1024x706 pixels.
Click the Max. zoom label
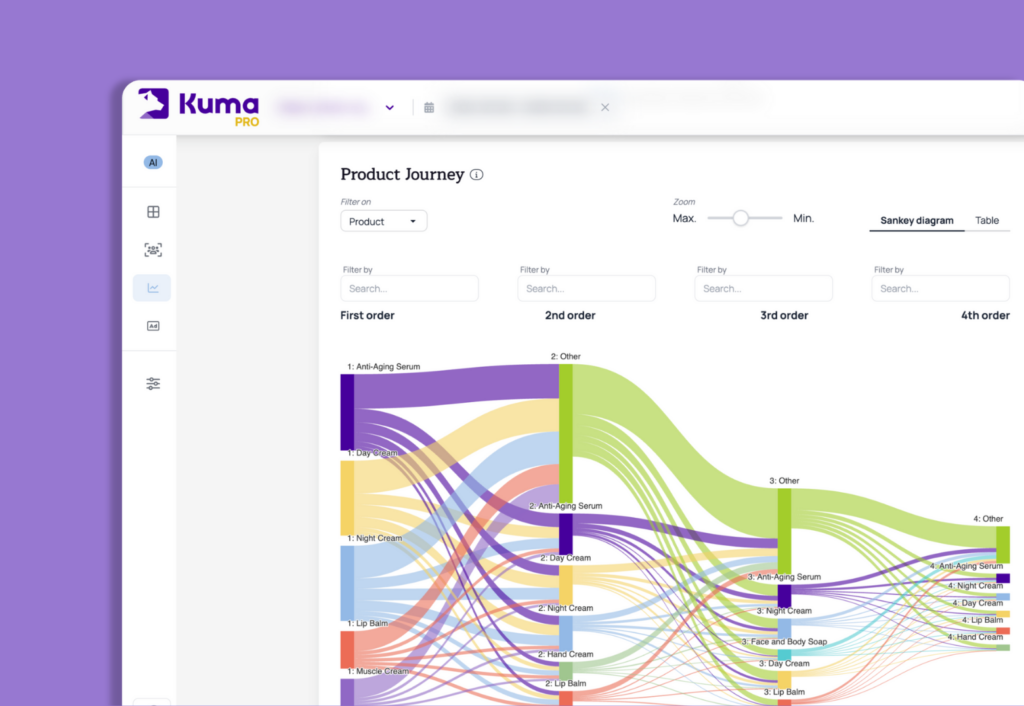(684, 219)
